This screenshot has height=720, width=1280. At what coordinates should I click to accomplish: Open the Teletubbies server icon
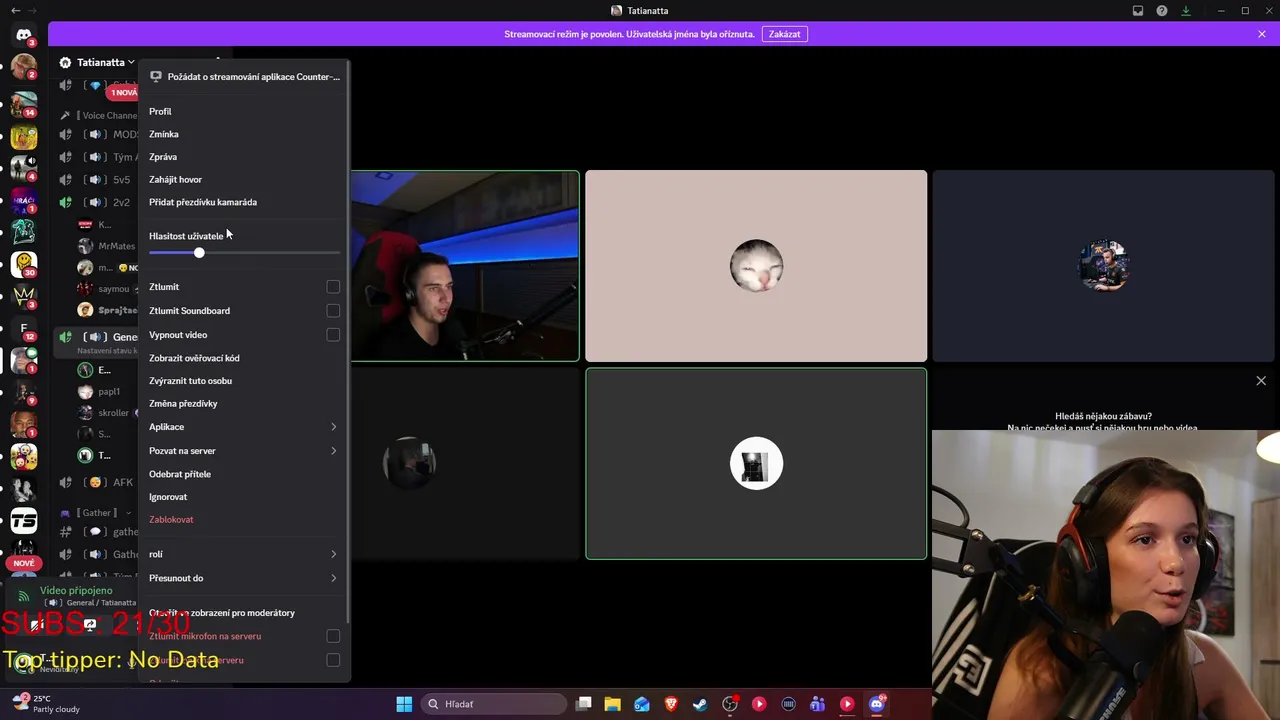(24, 456)
